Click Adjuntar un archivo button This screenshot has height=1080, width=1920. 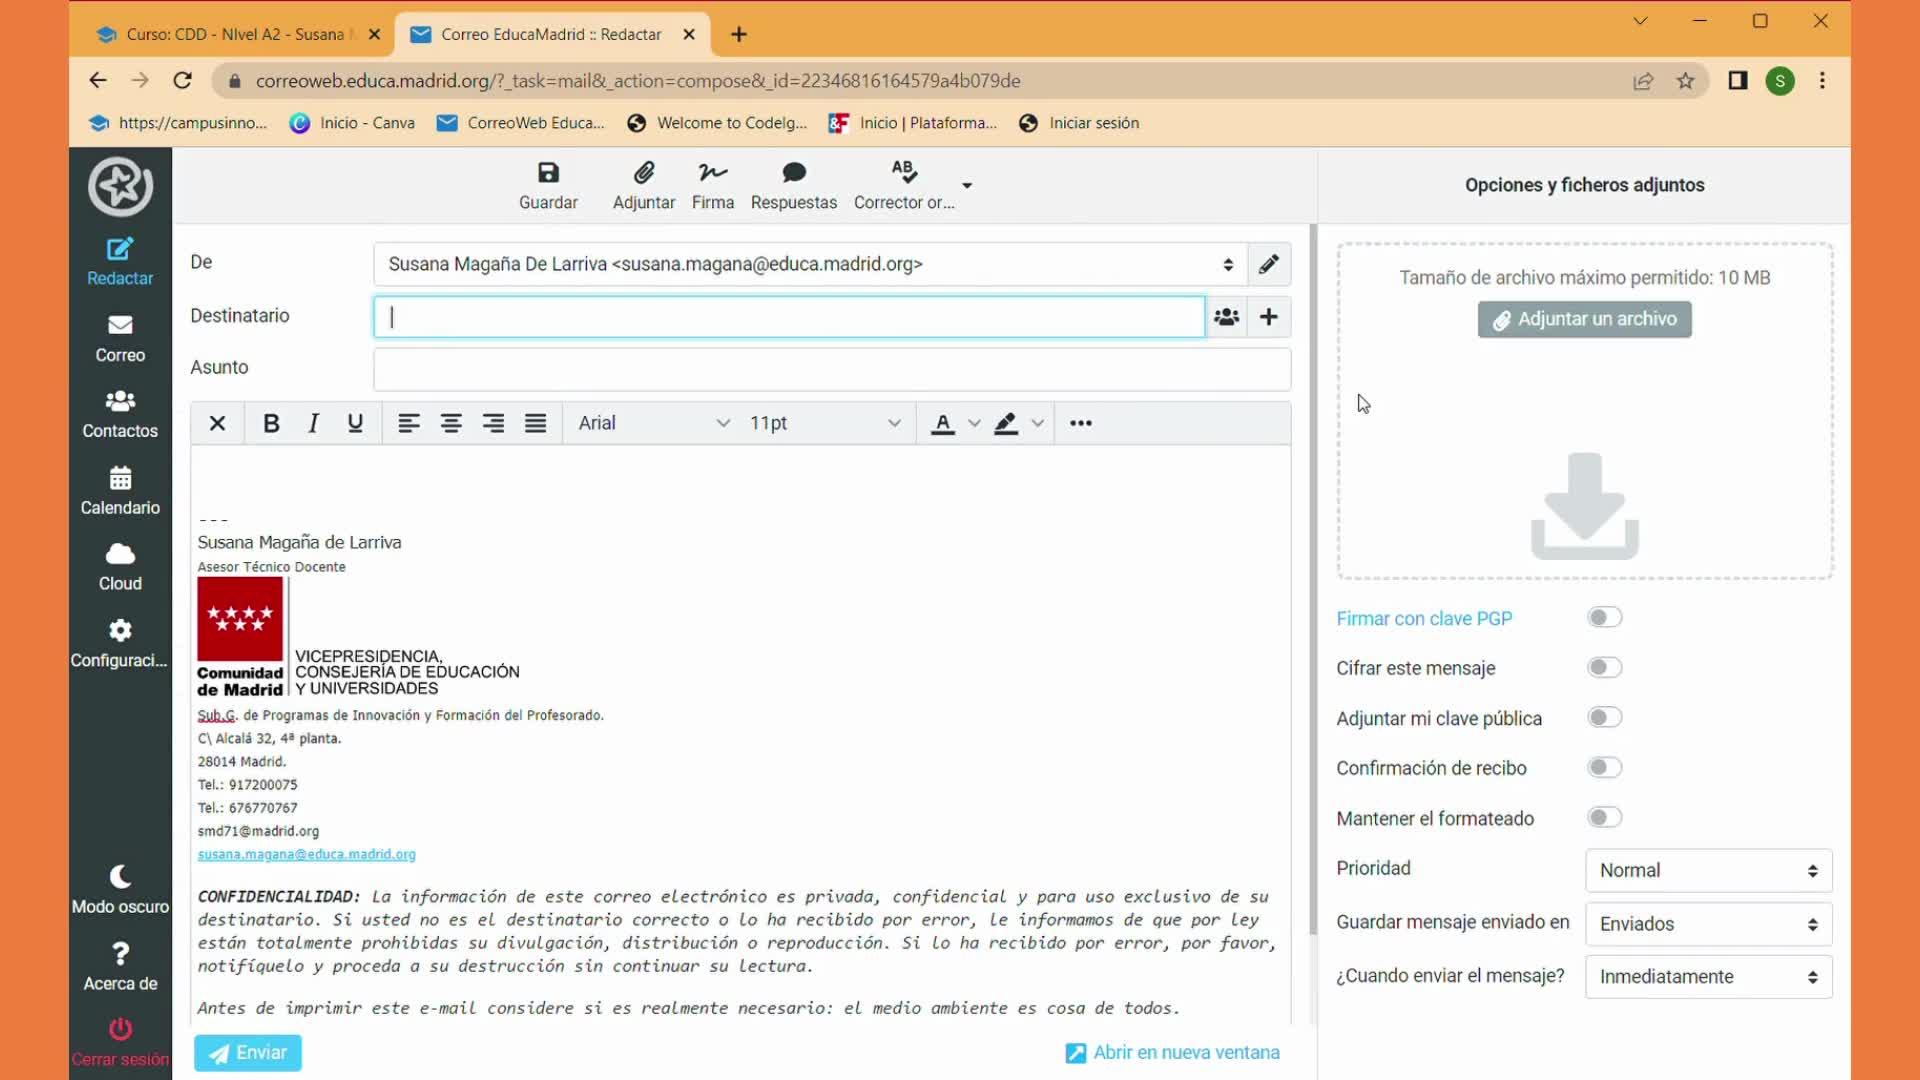click(1584, 319)
